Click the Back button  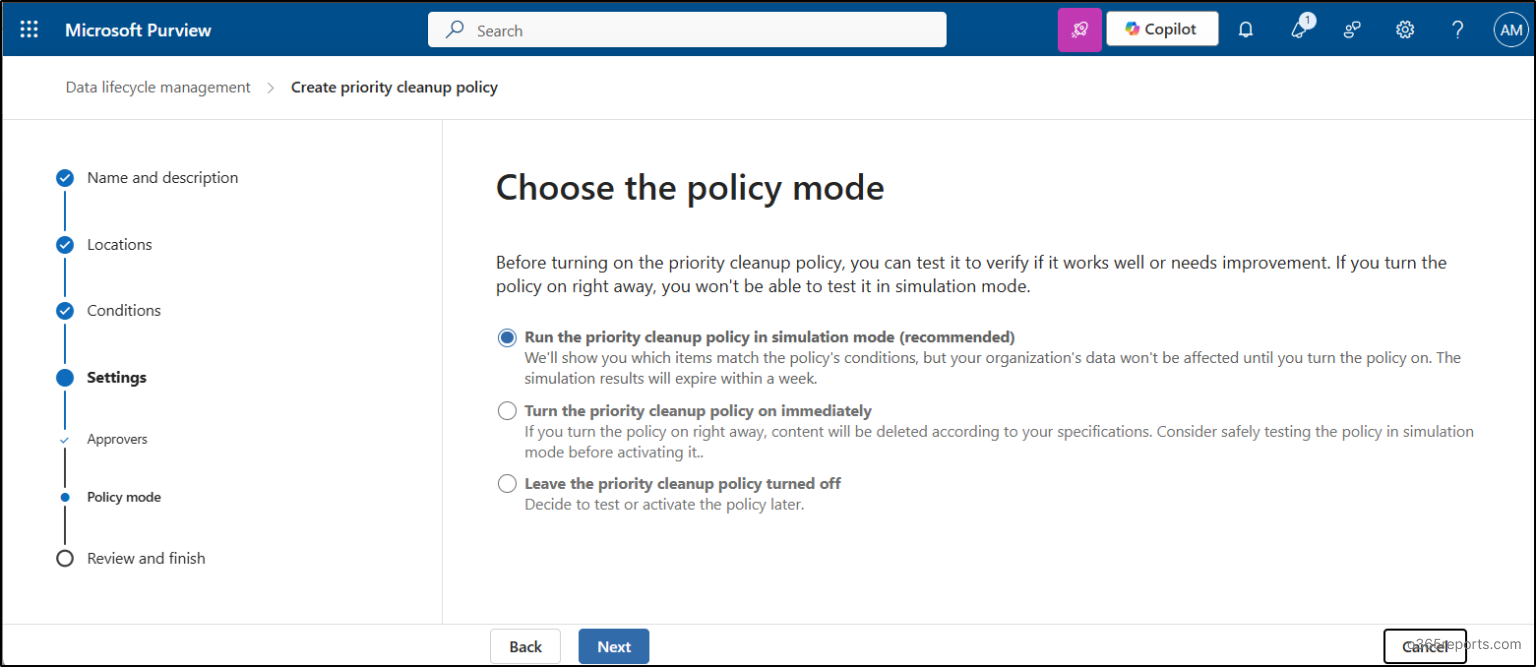525,647
